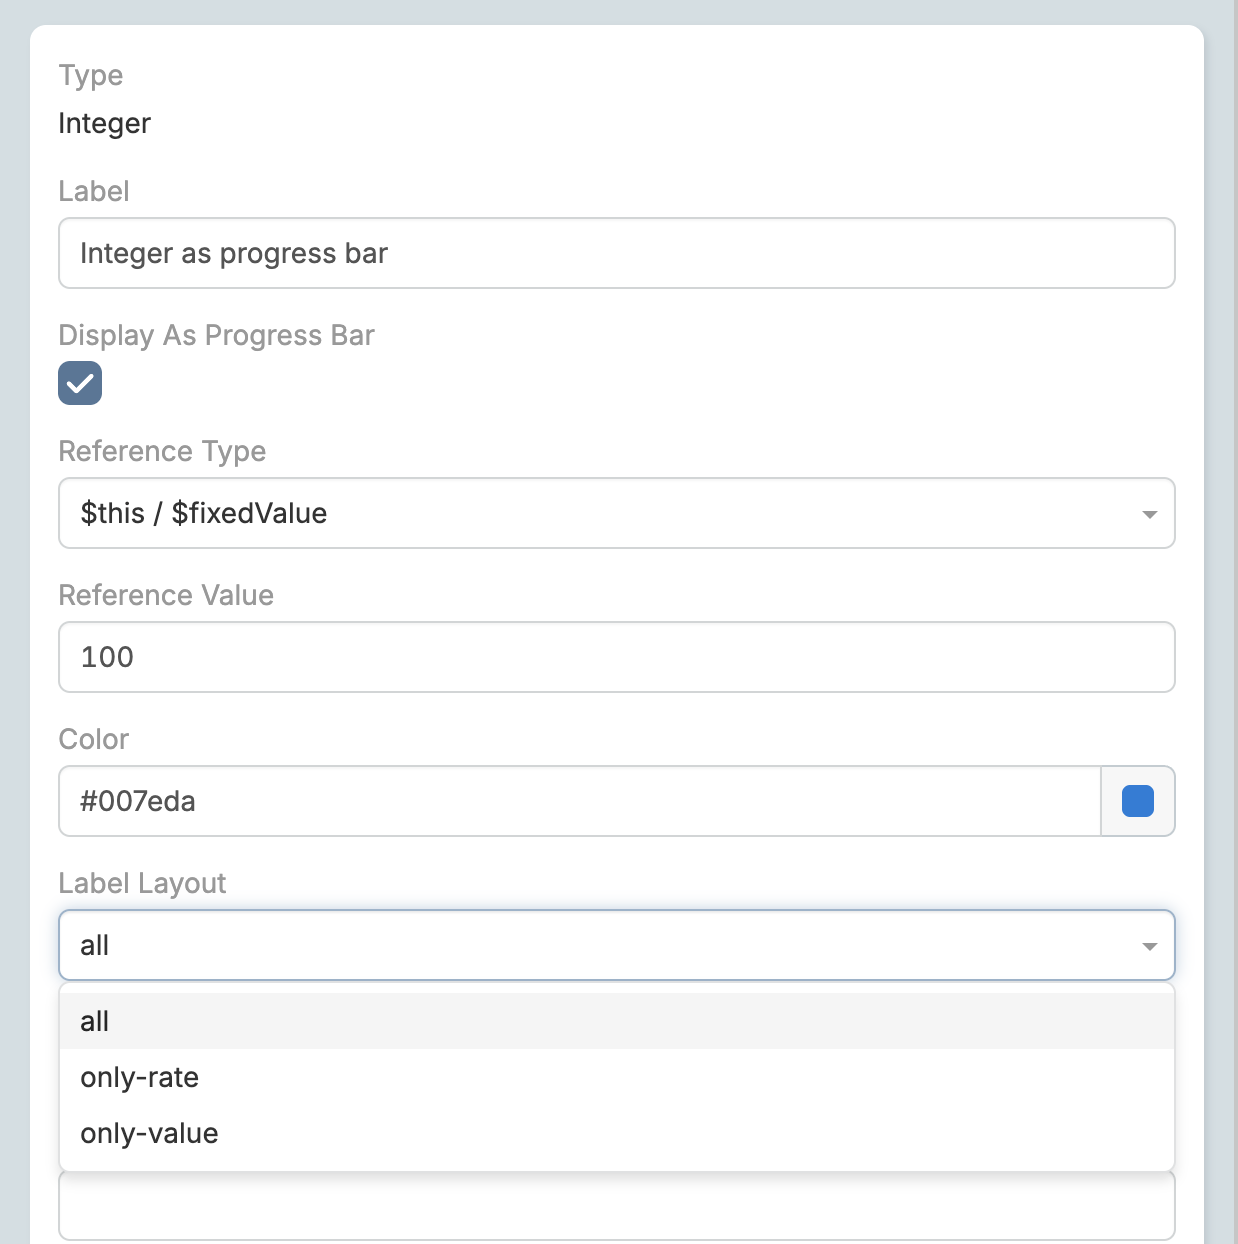Click the 'Reference Value' field label text
Image resolution: width=1238 pixels, height=1244 pixels.
click(x=166, y=595)
